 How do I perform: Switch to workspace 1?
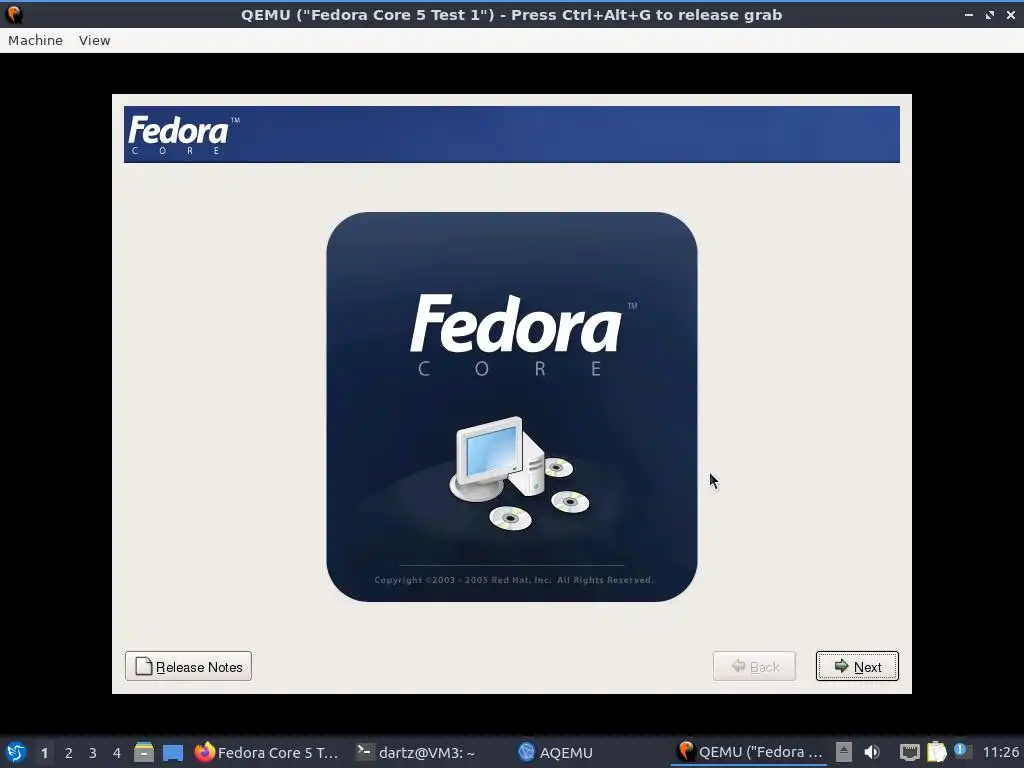pyautogui.click(x=44, y=753)
